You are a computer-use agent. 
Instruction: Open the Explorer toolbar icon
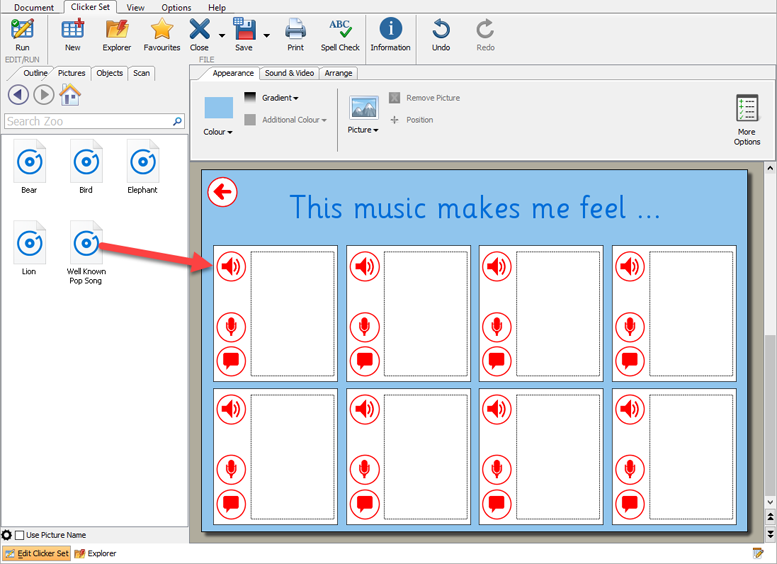117,33
